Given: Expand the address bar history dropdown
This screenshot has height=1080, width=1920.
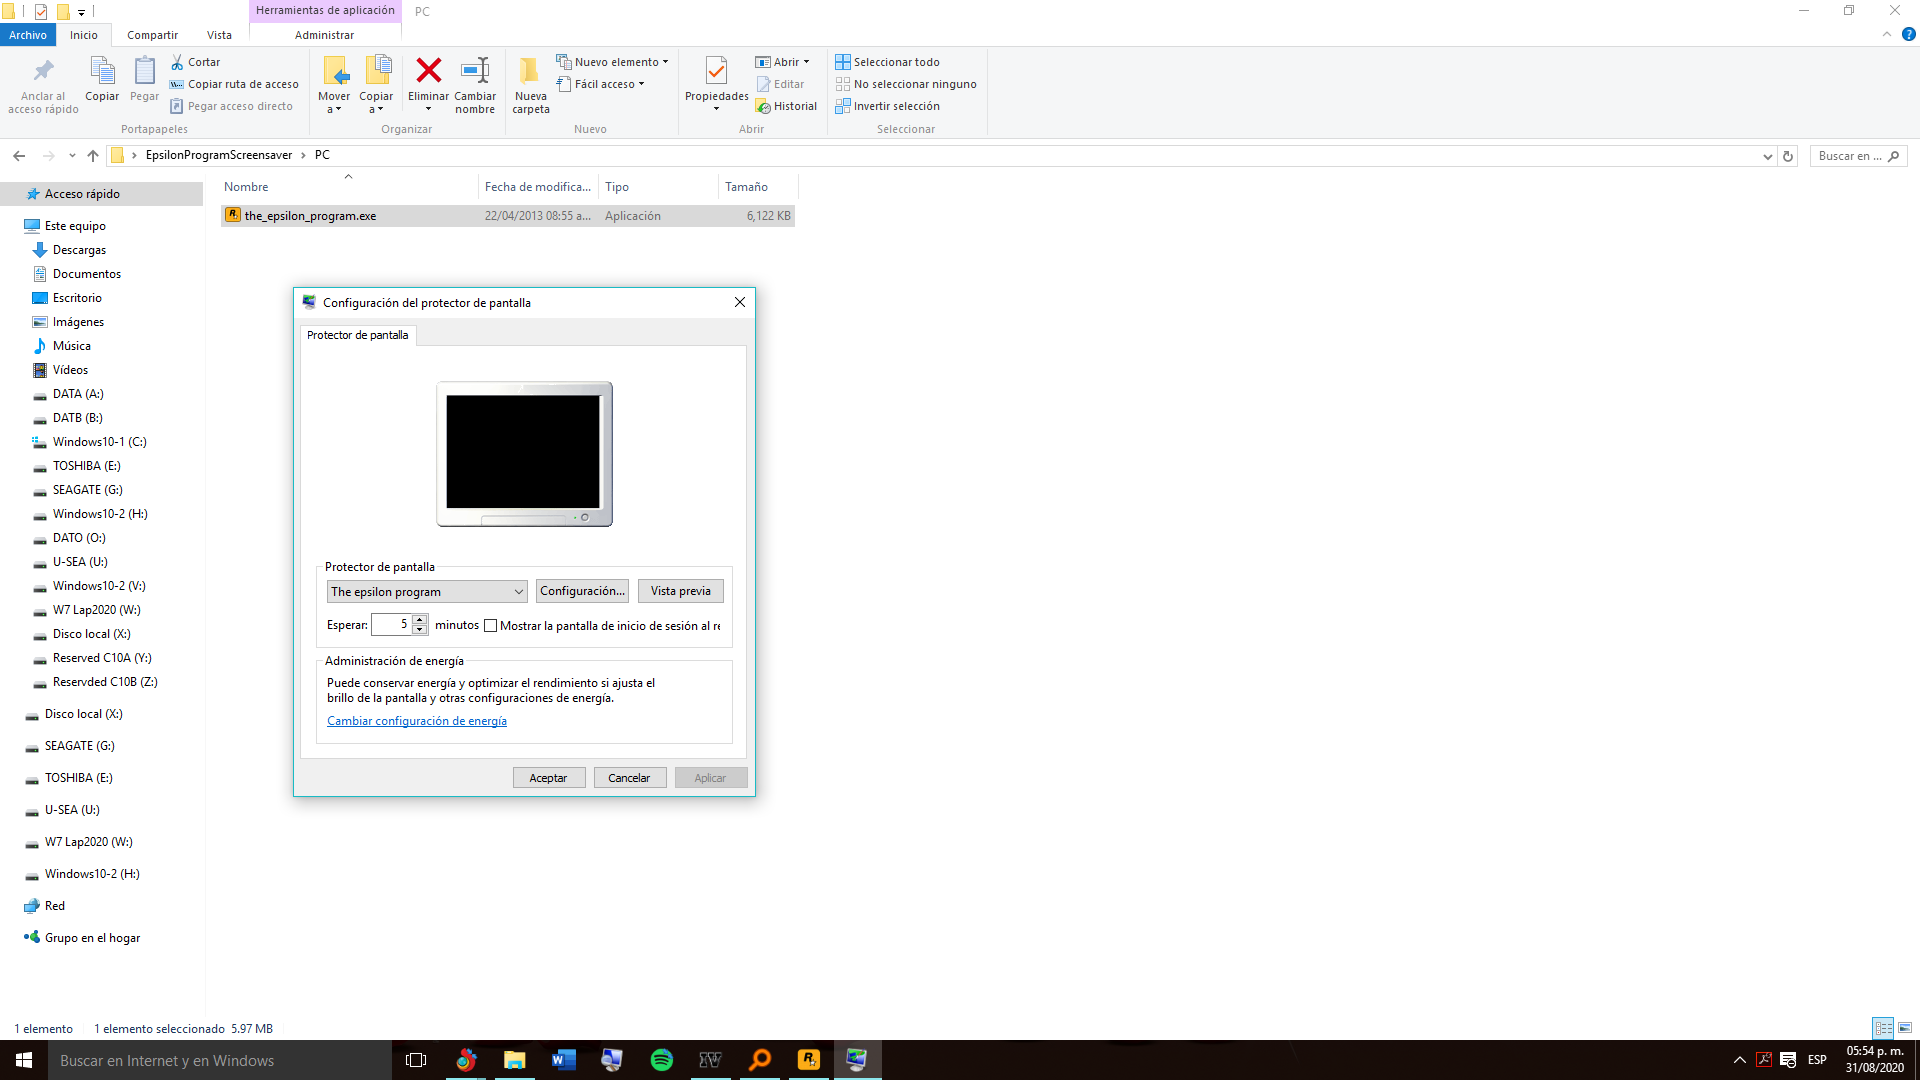Looking at the screenshot, I should [x=1767, y=156].
